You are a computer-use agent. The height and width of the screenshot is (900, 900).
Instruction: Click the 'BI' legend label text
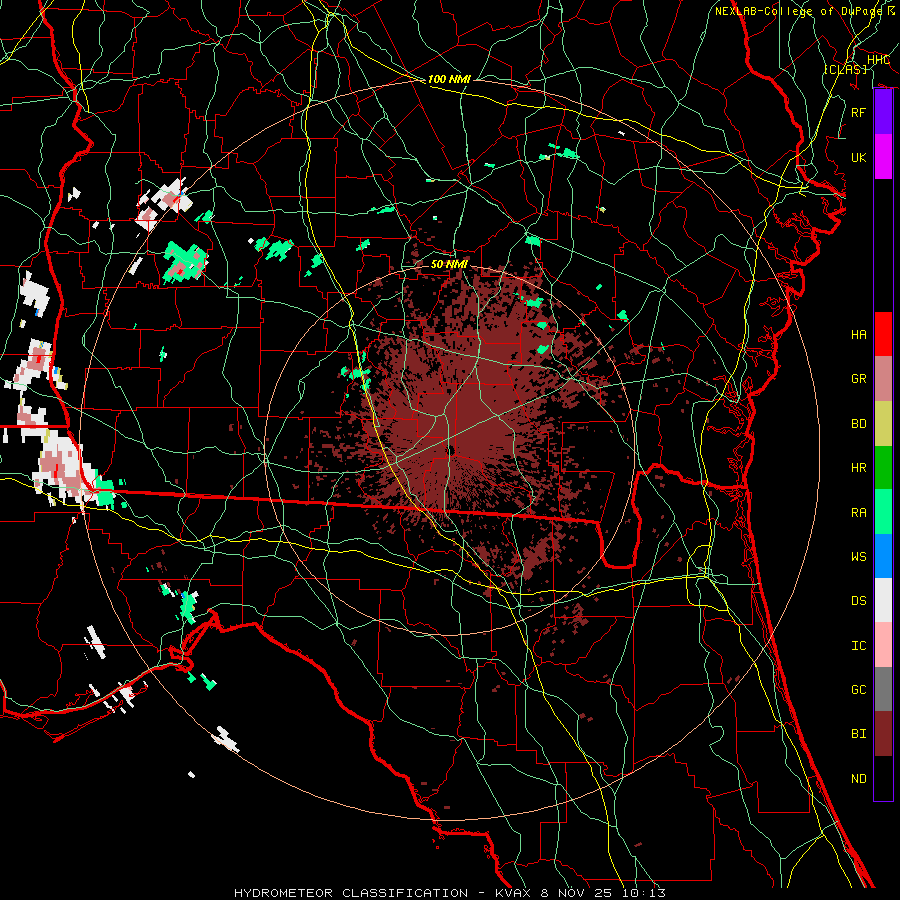click(x=859, y=734)
